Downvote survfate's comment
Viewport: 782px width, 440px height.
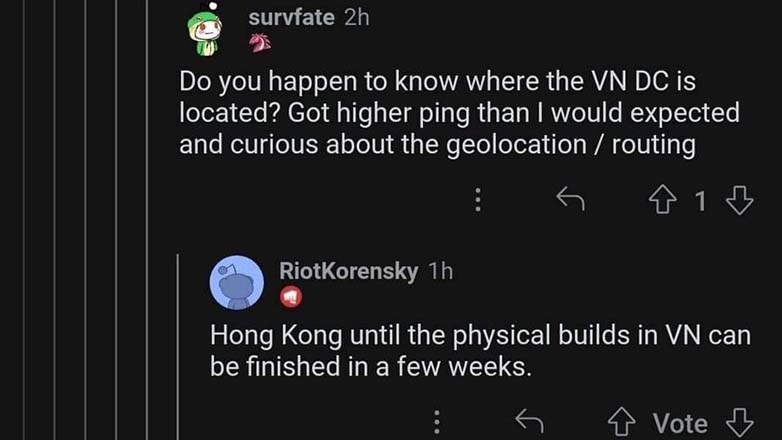(739, 200)
